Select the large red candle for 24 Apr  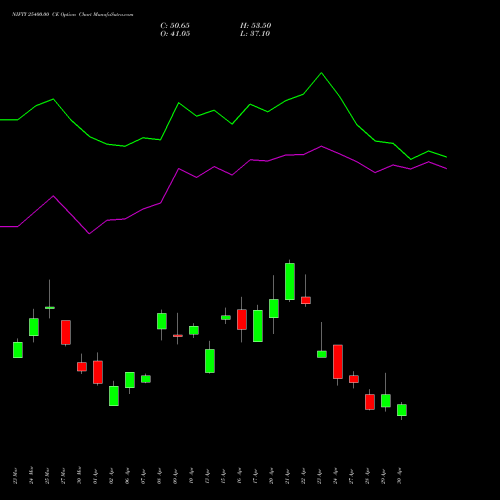[x=338, y=362]
